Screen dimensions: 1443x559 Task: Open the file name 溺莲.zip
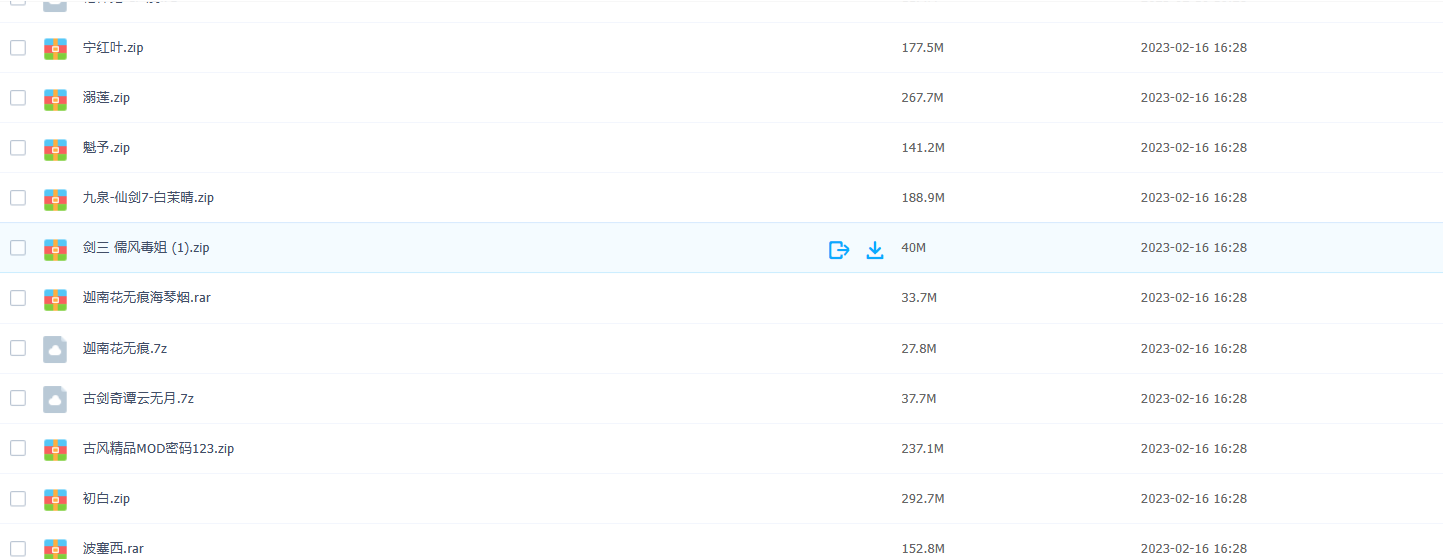tap(106, 98)
